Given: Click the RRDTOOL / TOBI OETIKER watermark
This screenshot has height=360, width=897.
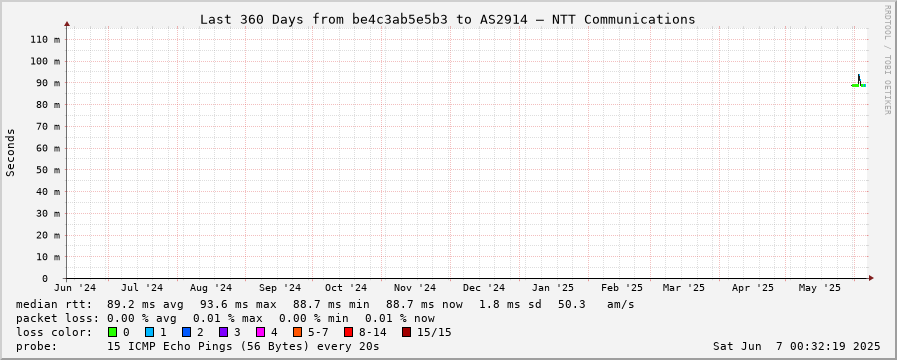Looking at the screenshot, I should pyautogui.click(x=887, y=58).
